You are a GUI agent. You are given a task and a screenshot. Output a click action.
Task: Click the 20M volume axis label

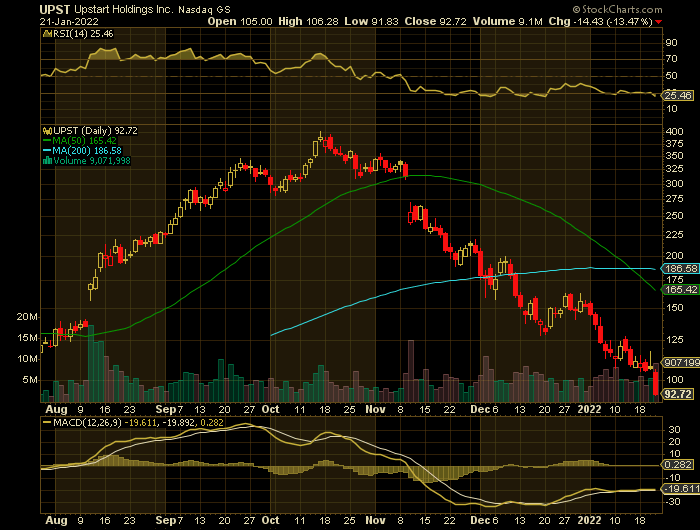[x=27, y=317]
